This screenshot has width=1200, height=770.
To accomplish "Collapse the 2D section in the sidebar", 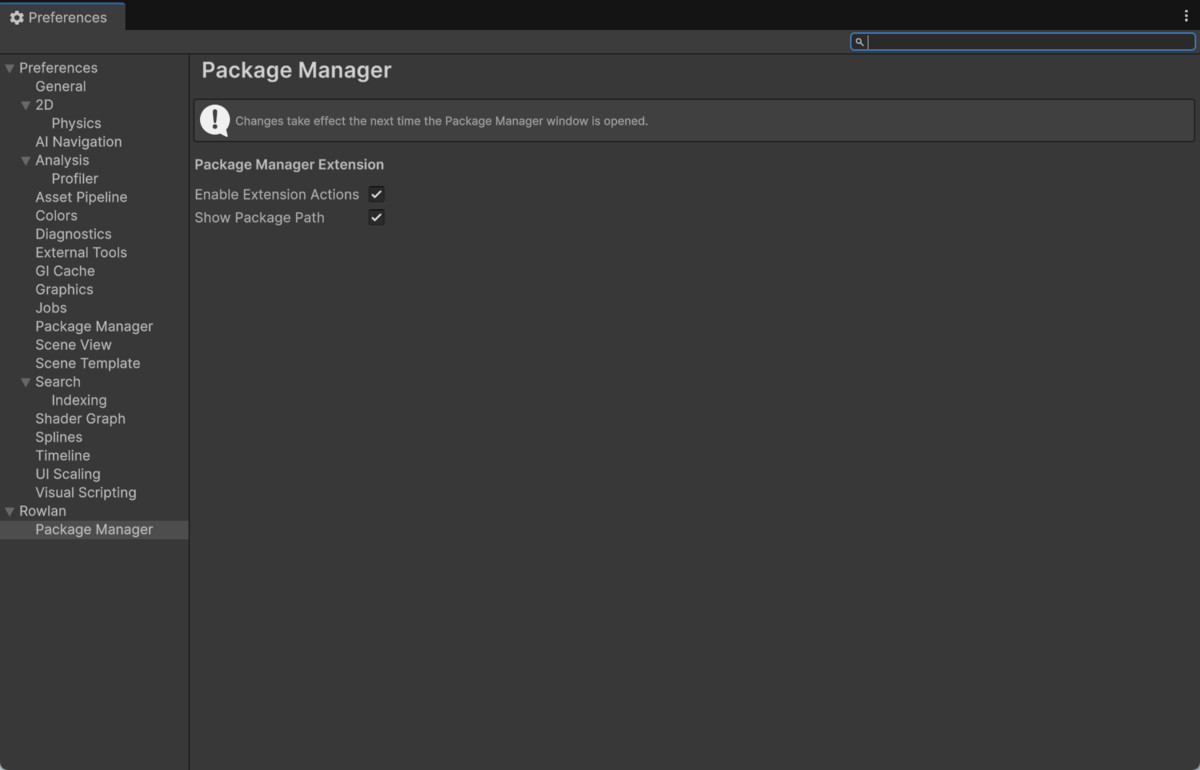I will point(25,104).
